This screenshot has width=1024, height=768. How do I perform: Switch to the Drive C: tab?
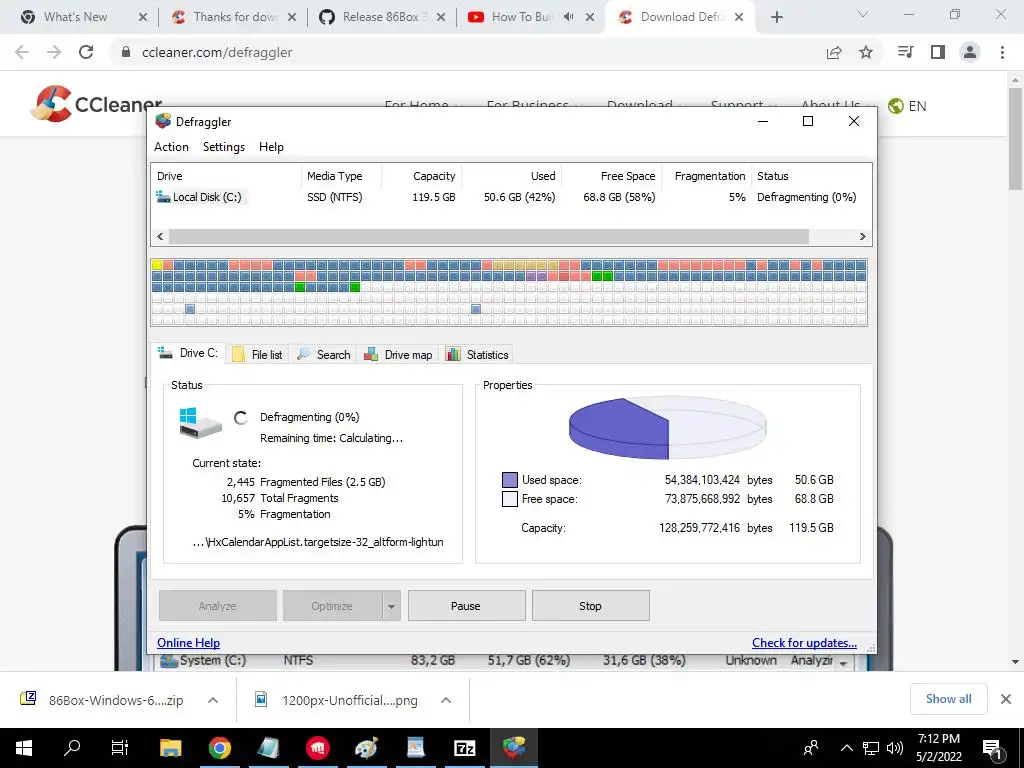(x=188, y=353)
